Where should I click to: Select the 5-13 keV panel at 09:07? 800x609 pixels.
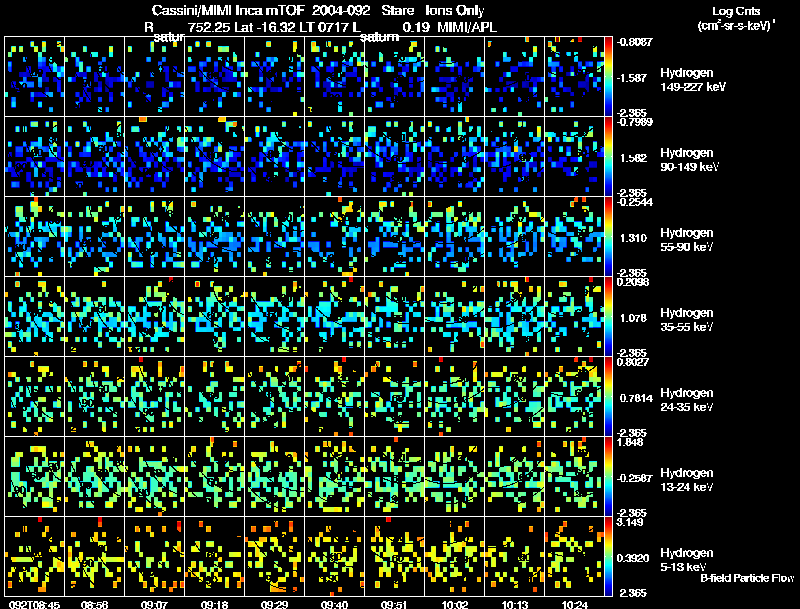click(x=155, y=556)
